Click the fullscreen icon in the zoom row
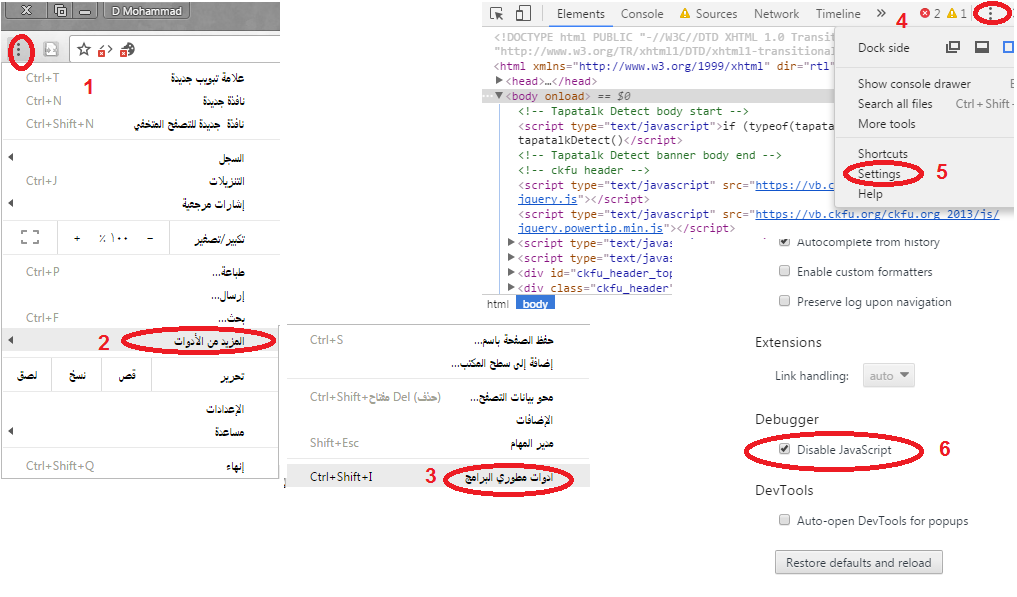The height and width of the screenshot is (597, 1017). (30, 238)
